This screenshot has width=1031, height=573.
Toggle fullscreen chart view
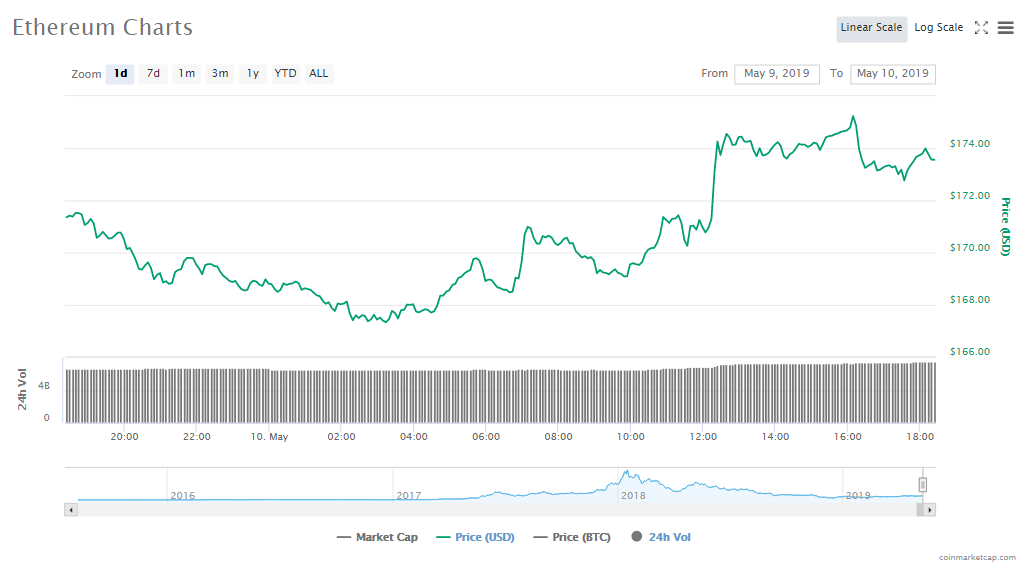click(x=981, y=28)
